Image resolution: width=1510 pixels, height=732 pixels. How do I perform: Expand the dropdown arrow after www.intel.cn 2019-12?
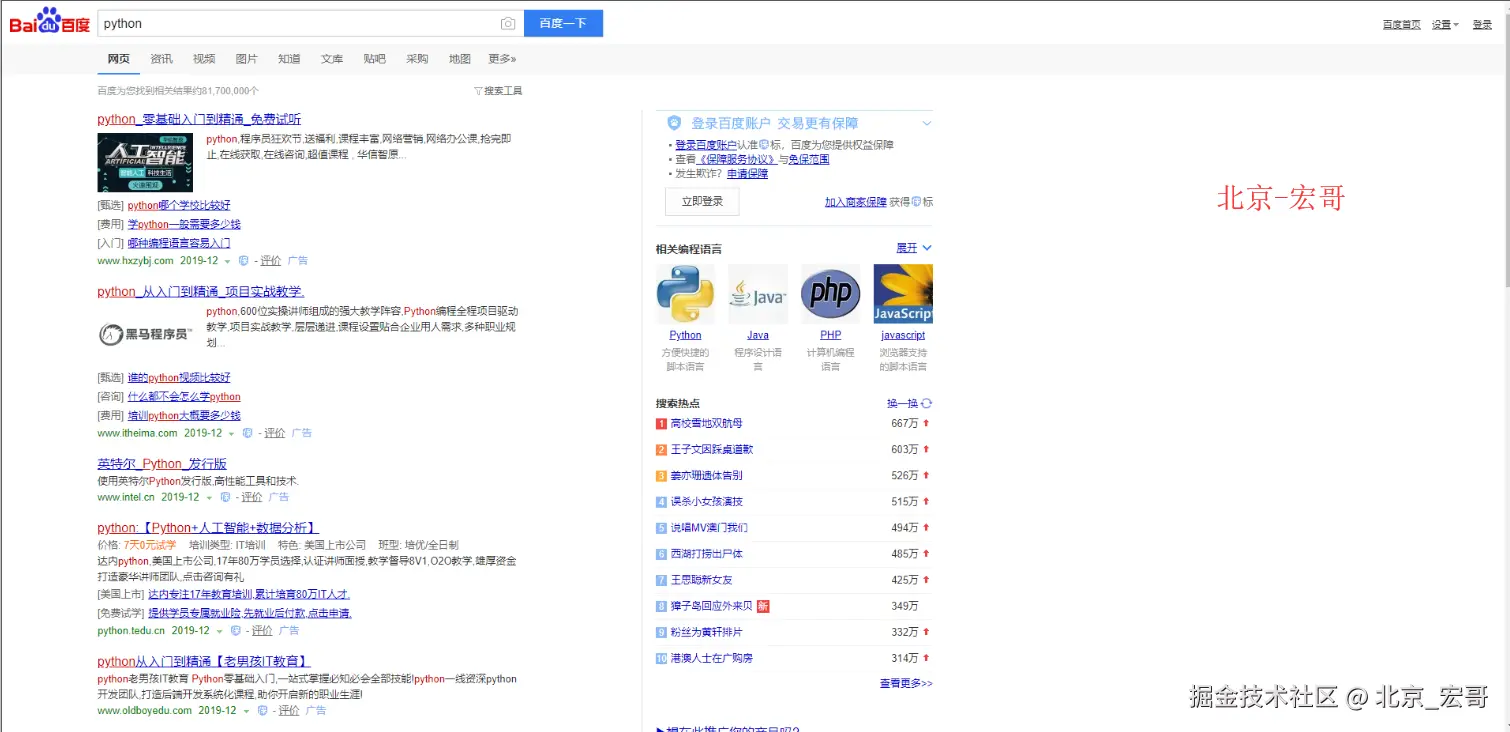(x=210, y=498)
